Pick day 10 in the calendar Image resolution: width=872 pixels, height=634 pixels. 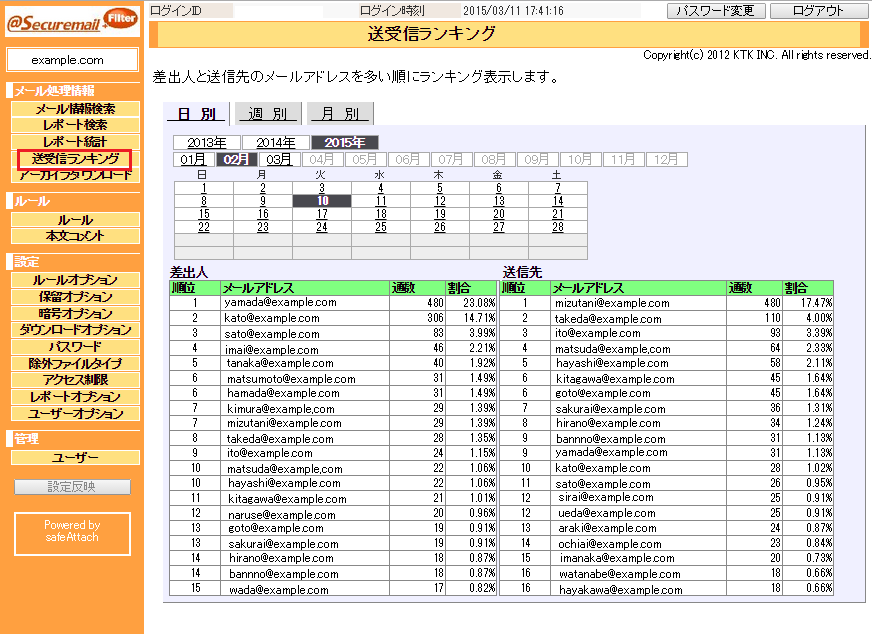322,201
